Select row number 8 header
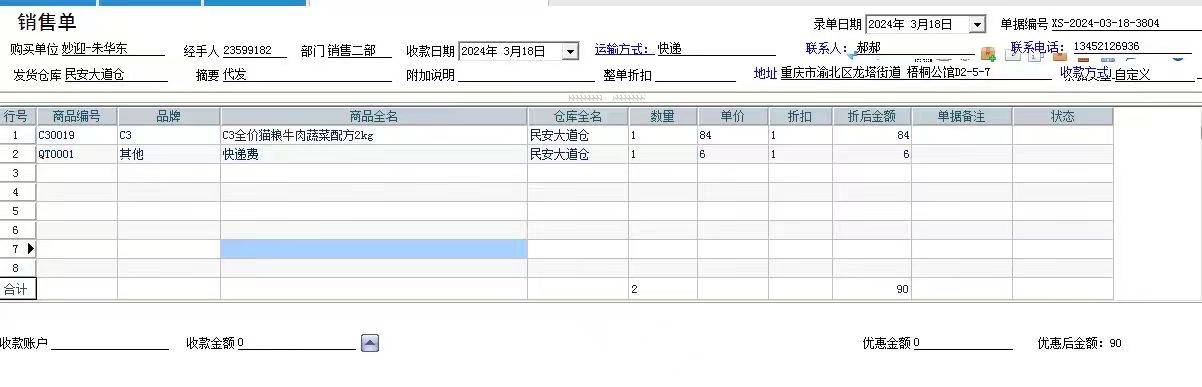This screenshot has width=1202, height=387. coord(18,268)
